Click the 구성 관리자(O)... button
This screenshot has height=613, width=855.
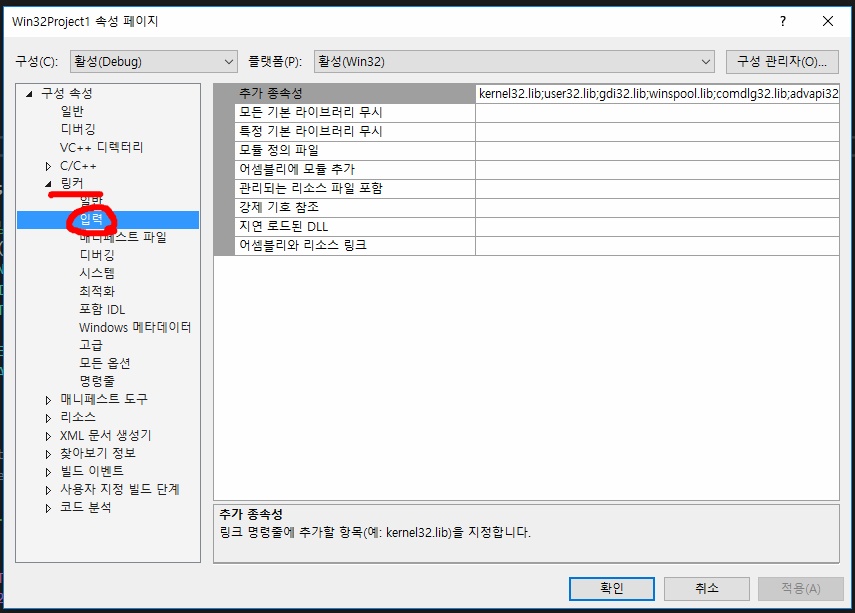tap(782, 62)
